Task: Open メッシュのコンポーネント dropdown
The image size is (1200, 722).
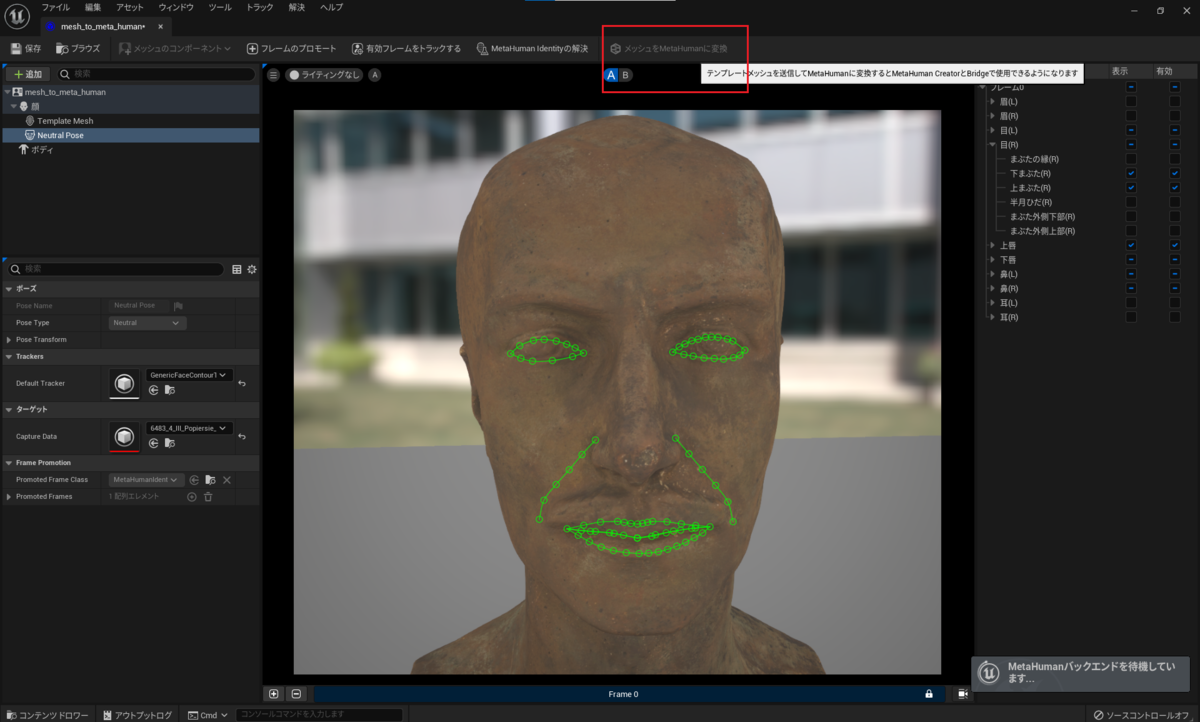Action: (x=175, y=48)
